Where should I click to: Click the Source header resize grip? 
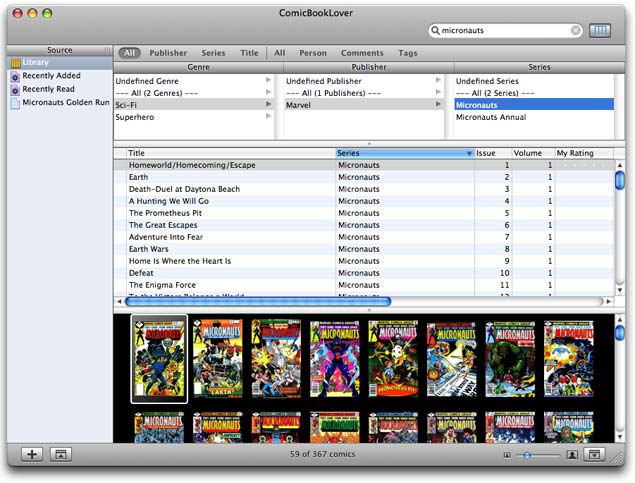pos(108,50)
